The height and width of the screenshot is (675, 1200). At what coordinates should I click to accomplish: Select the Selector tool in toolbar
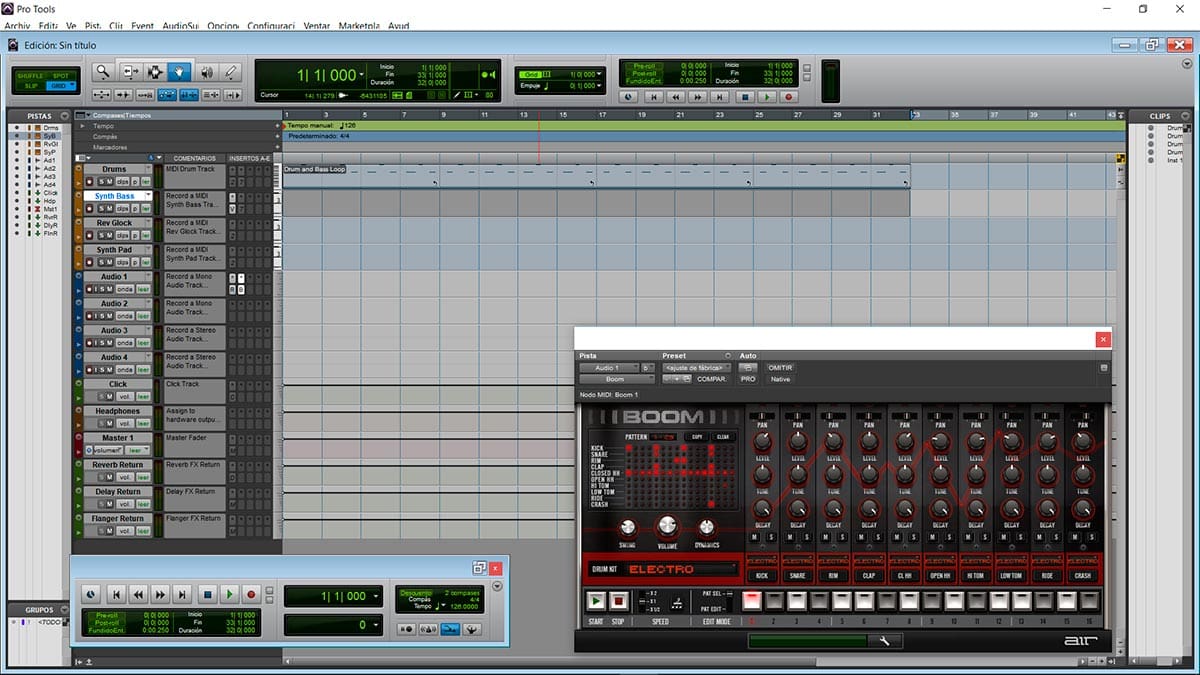tap(155, 72)
